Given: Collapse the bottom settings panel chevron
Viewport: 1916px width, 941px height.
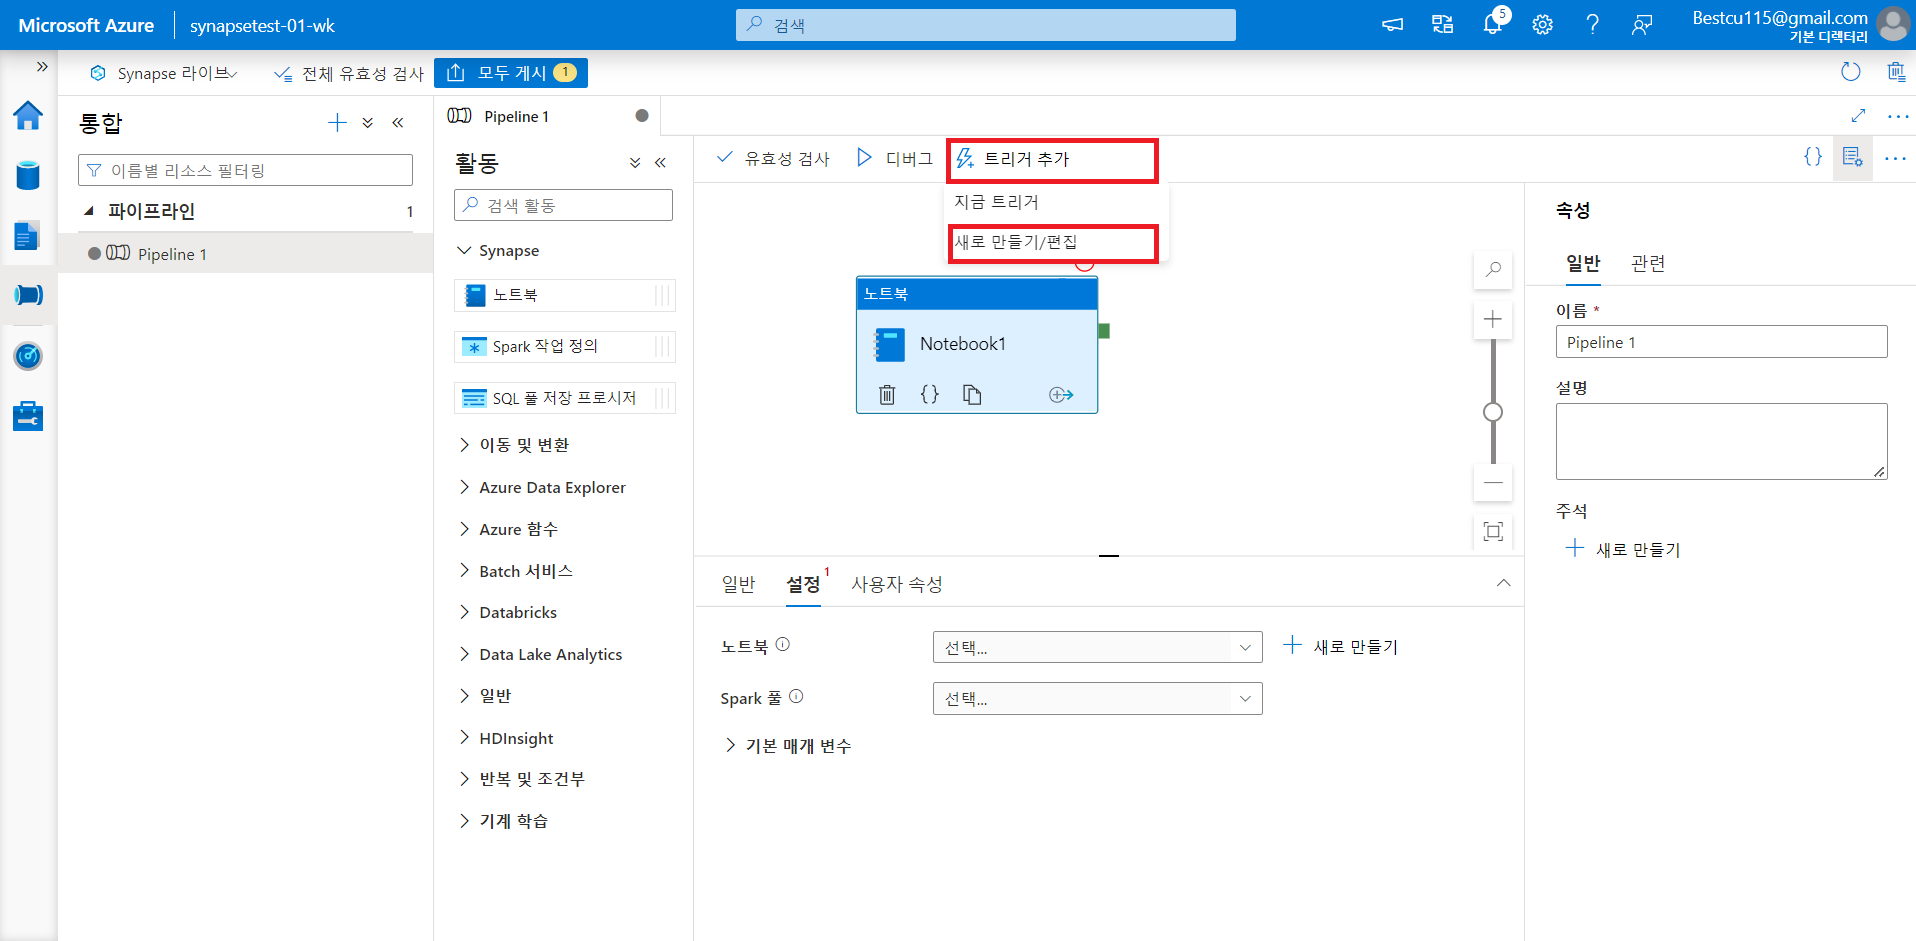Looking at the screenshot, I should coord(1503,583).
